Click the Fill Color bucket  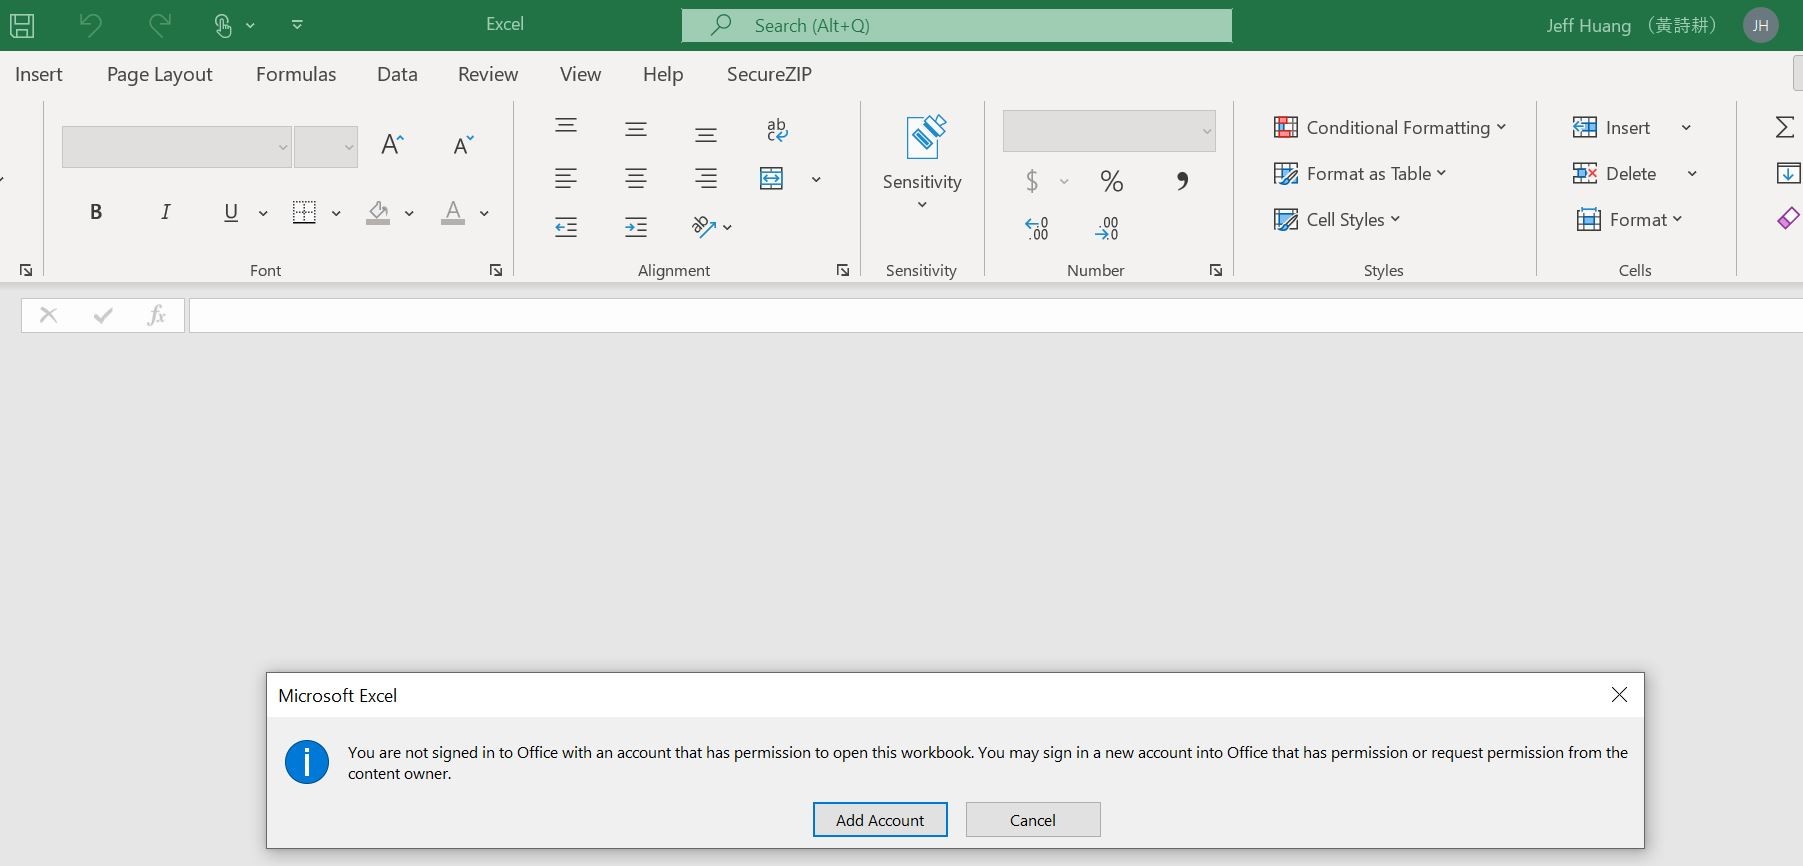(378, 212)
